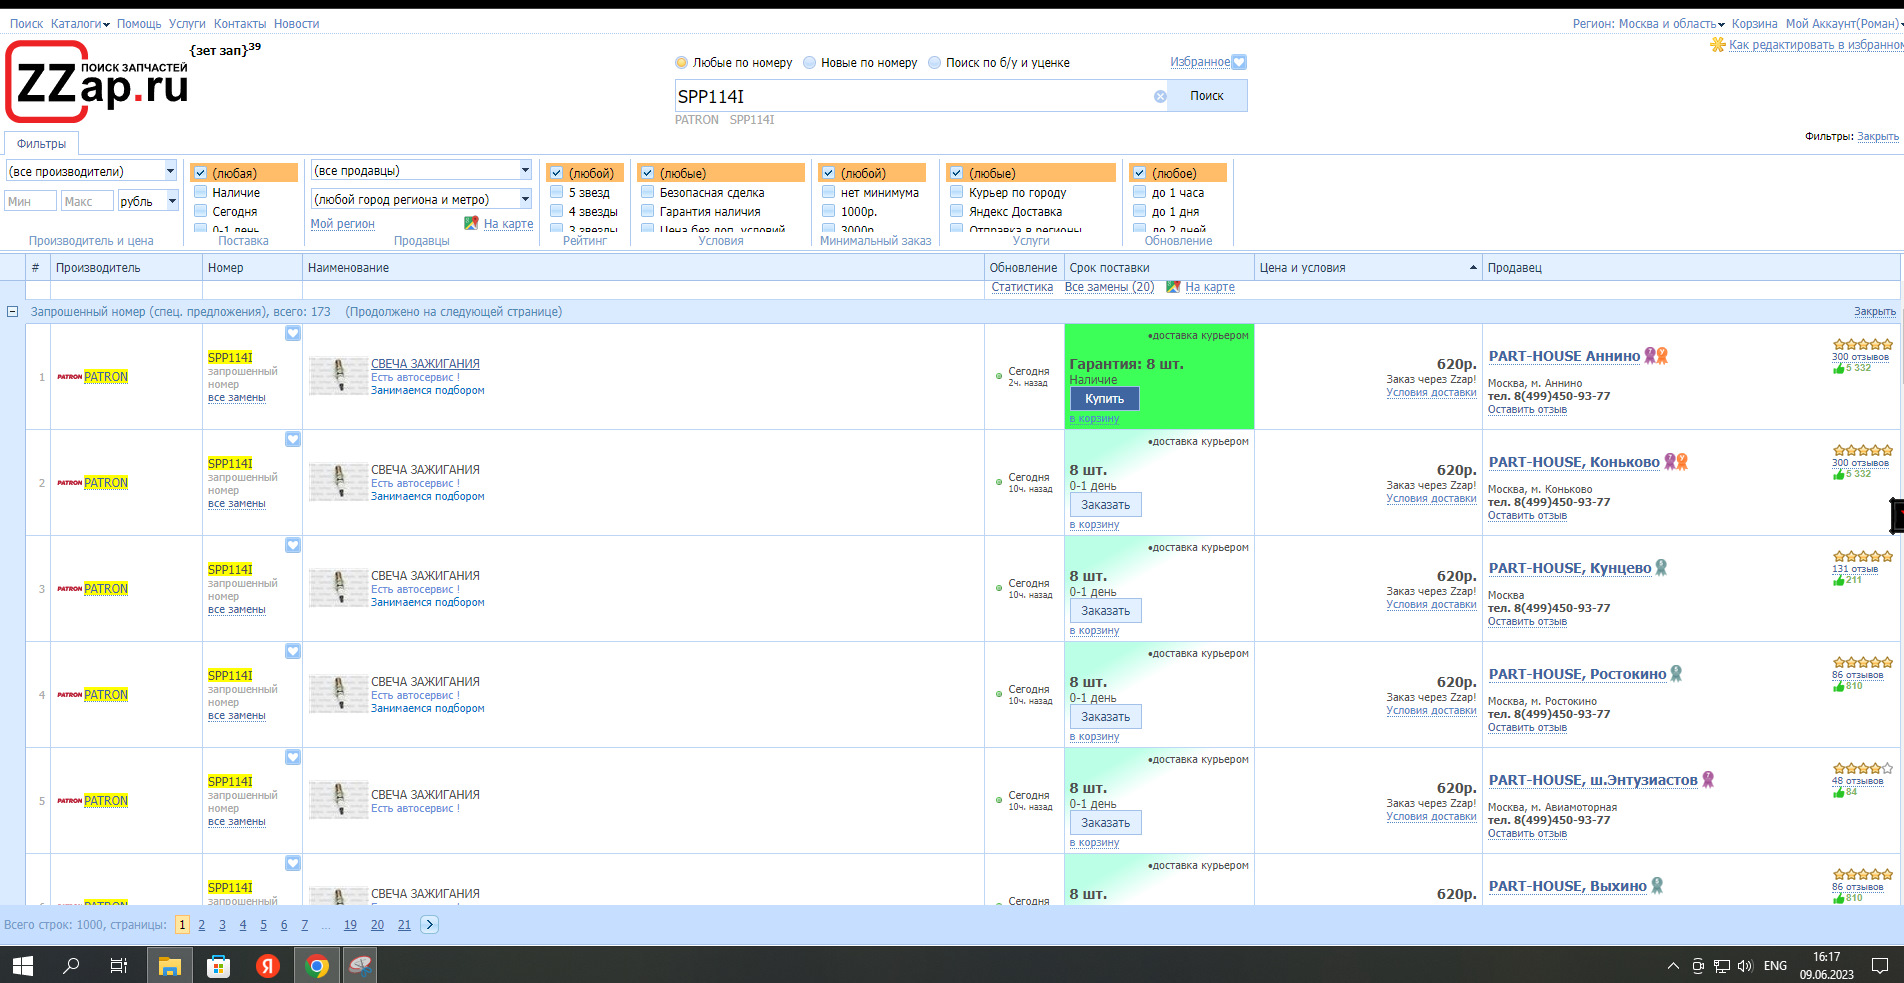
Task: Open Yandex browser from taskbar
Action: (x=267, y=965)
